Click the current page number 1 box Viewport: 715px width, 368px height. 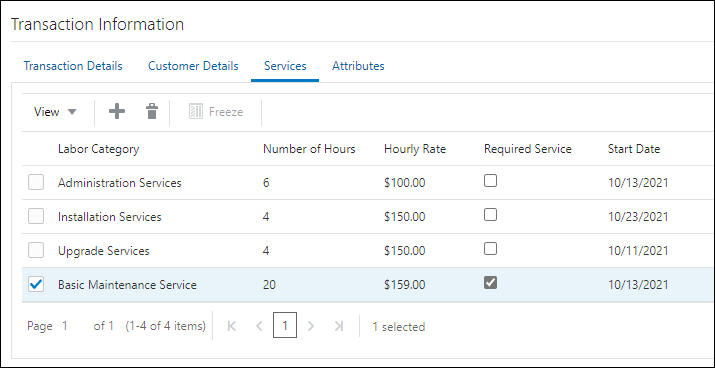point(285,325)
